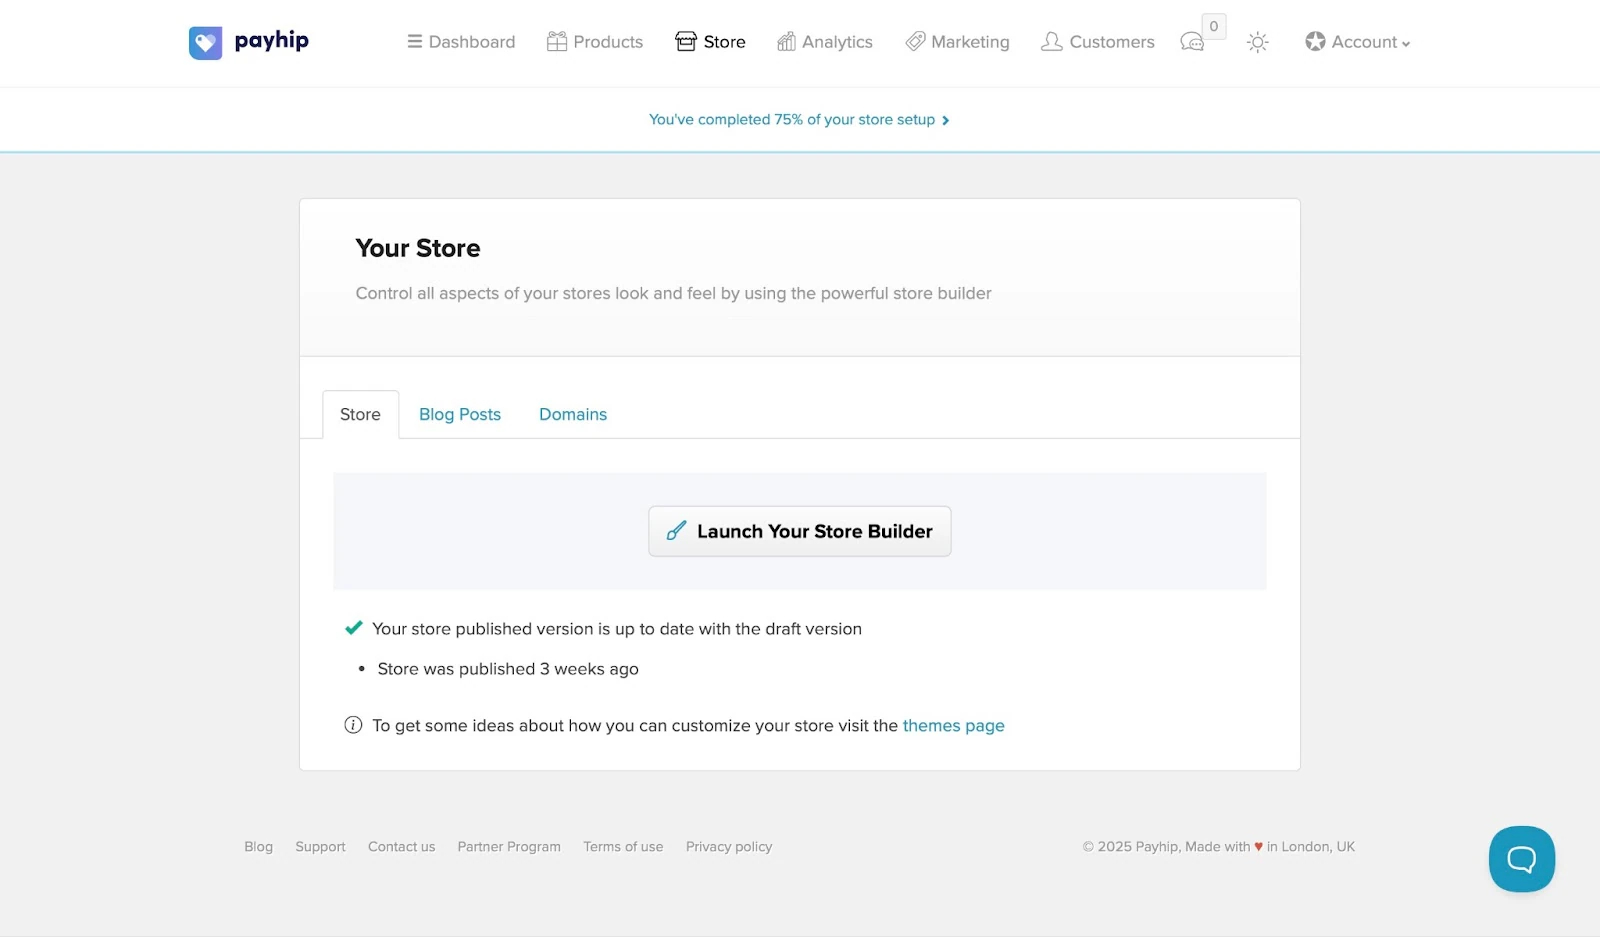Go to the Marketing section

pos(957,42)
